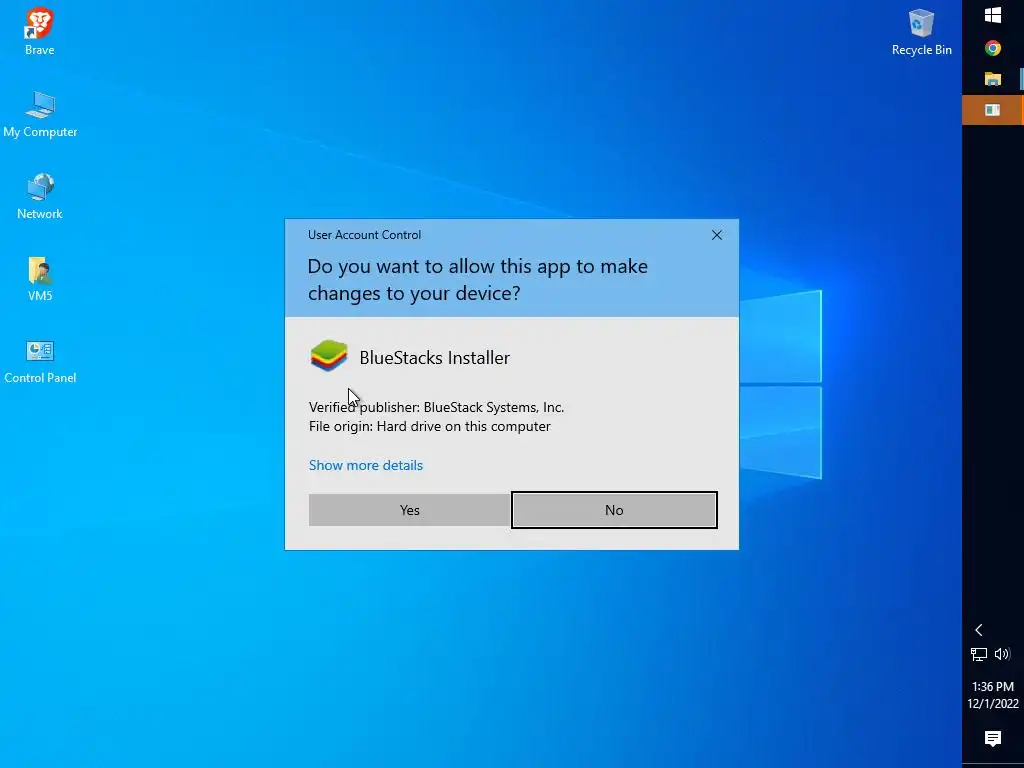
Task: Select the VM5 user folder icon
Action: 40,279
